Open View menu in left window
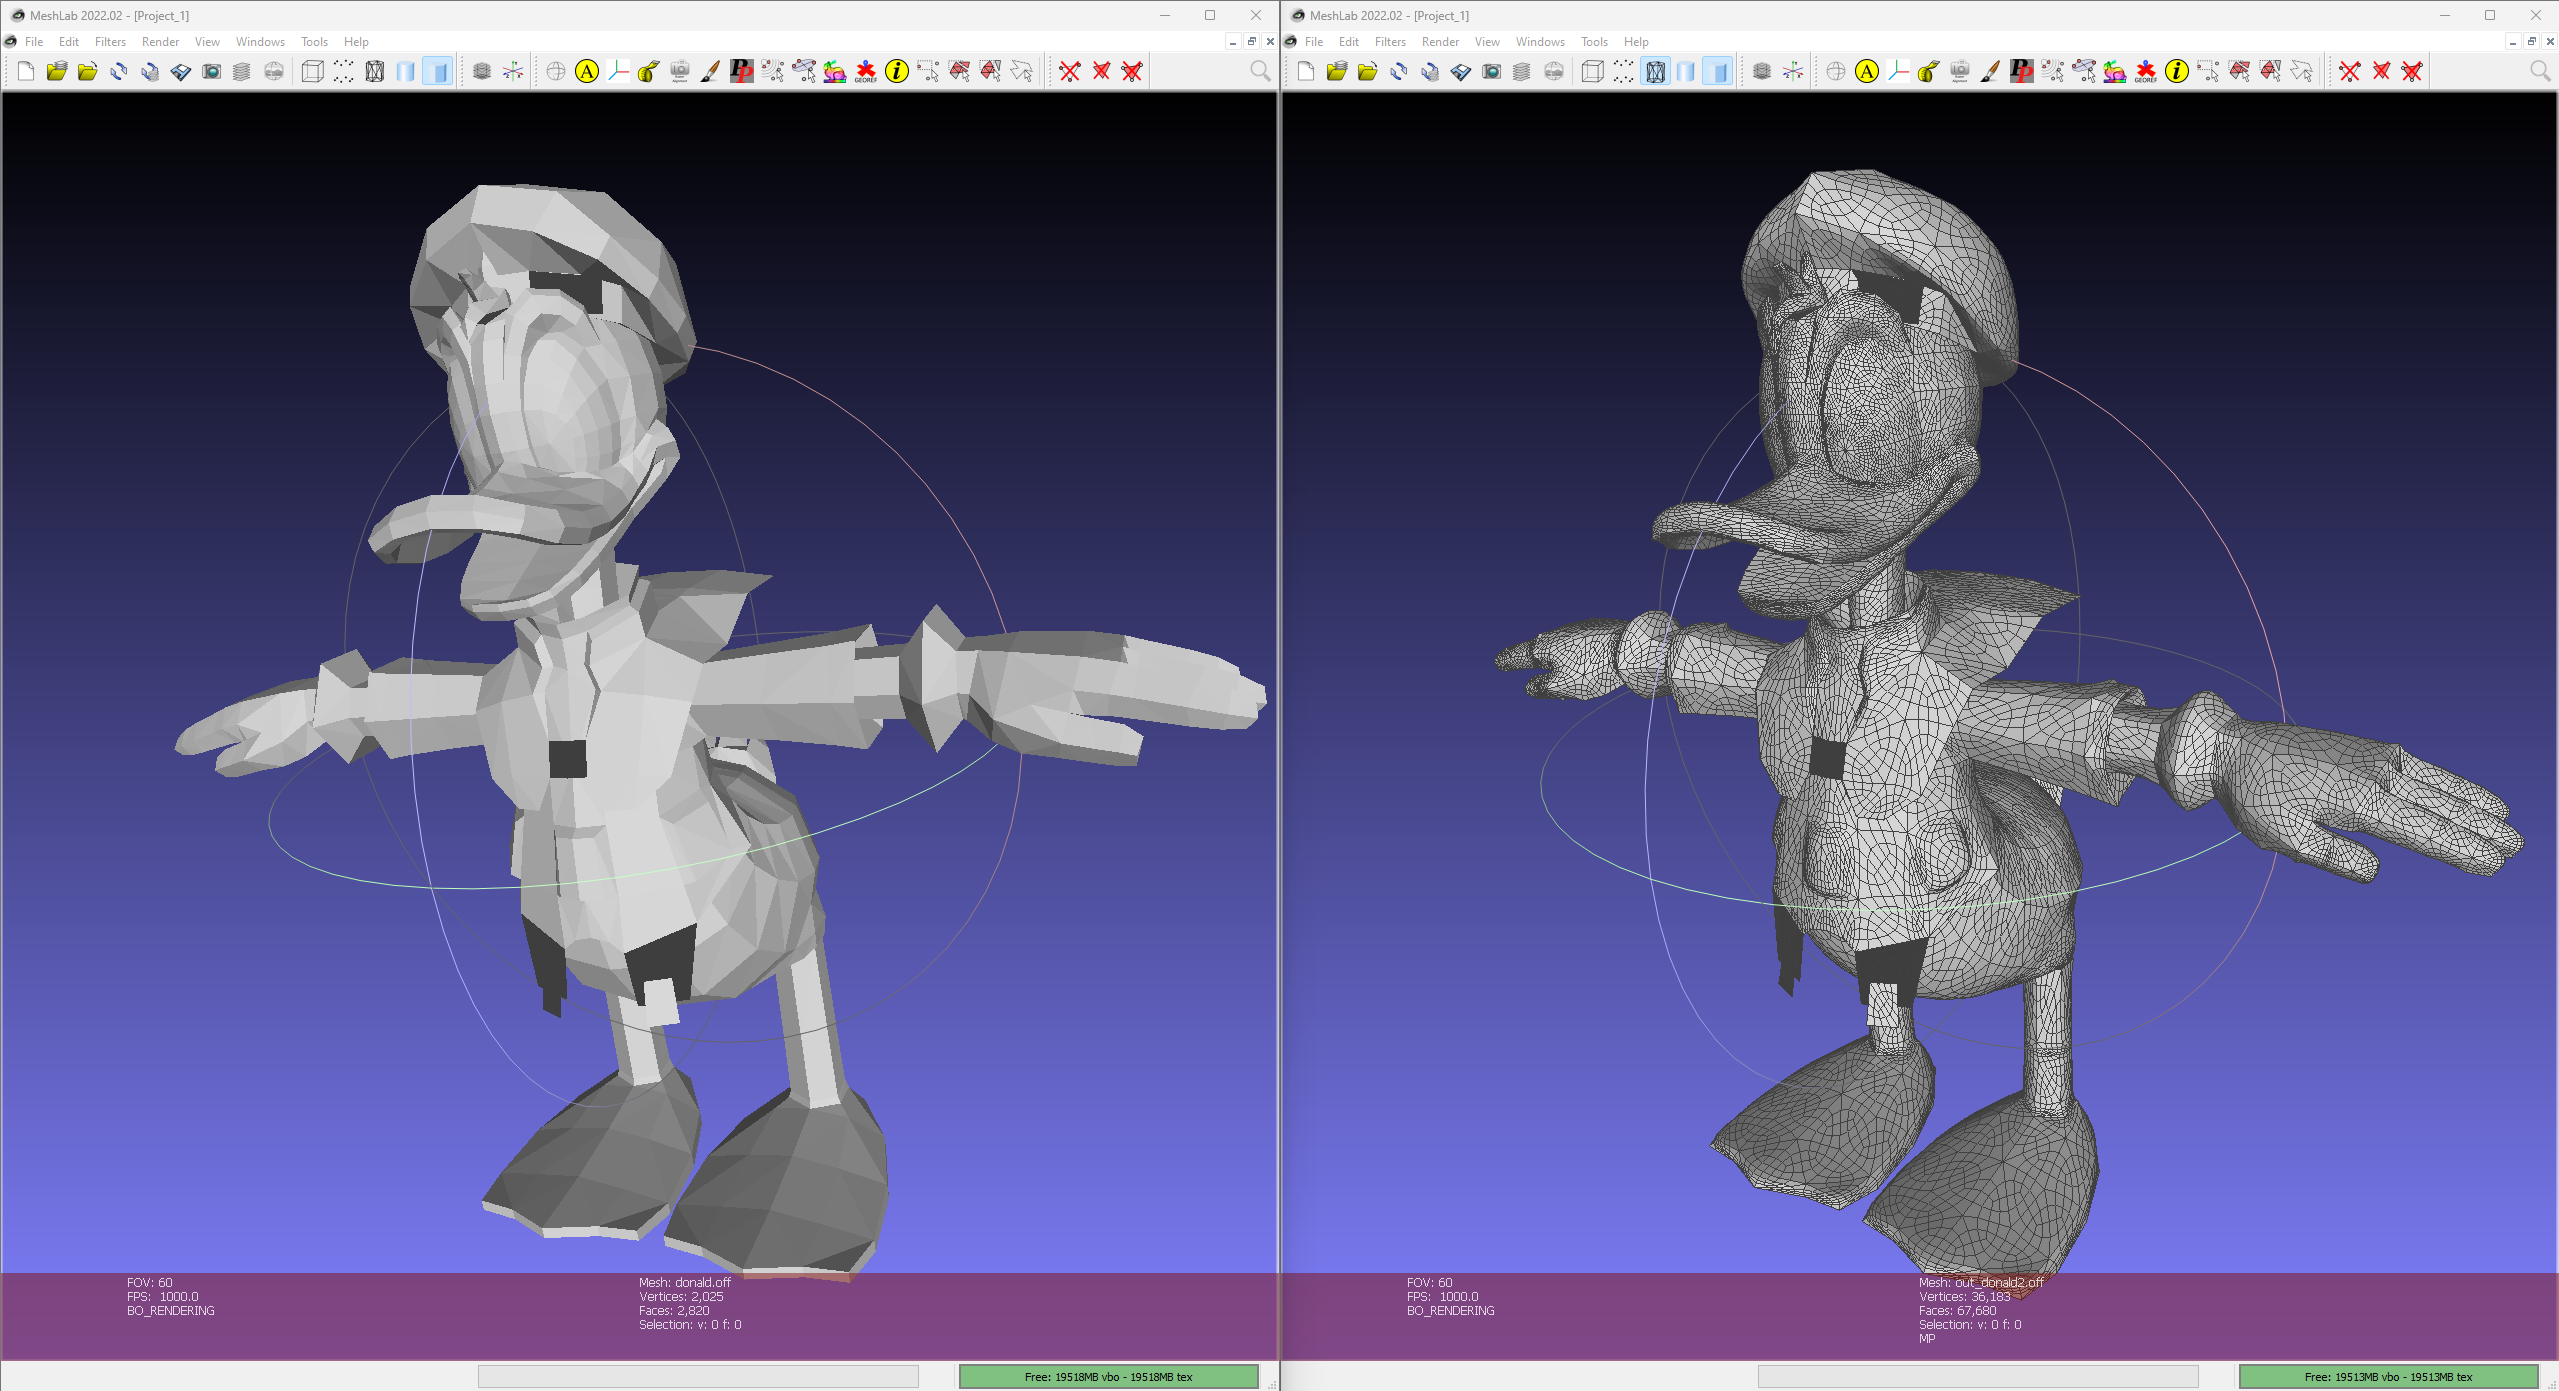Screen dimensions: 2559x1391 (x=207, y=42)
